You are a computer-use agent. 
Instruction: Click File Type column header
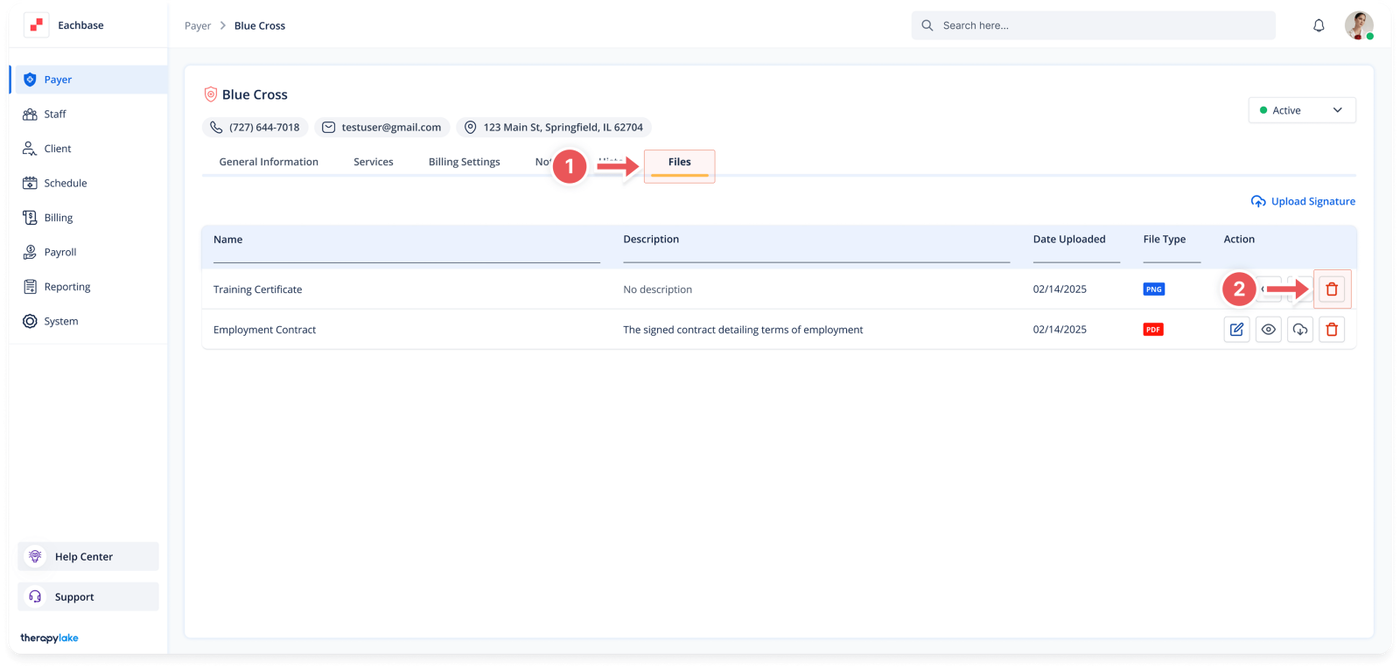coord(1164,239)
